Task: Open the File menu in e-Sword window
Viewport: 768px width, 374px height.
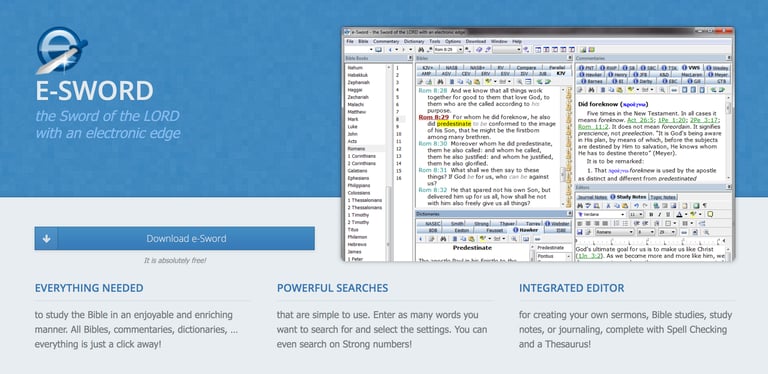Action: point(350,42)
